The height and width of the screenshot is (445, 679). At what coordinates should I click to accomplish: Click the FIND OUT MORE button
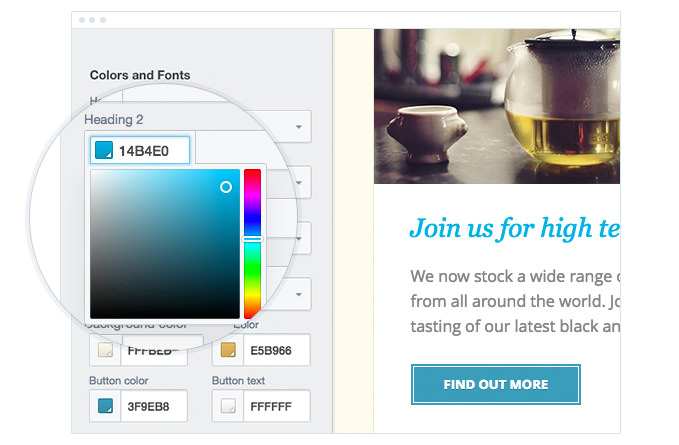[495, 384]
